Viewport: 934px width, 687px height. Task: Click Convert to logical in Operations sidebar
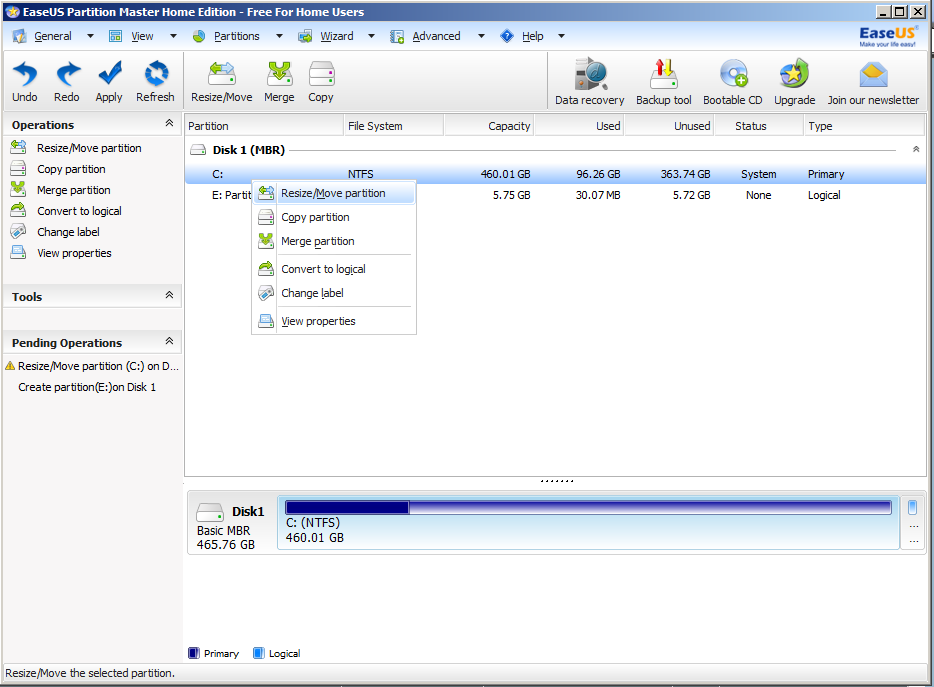tap(79, 211)
